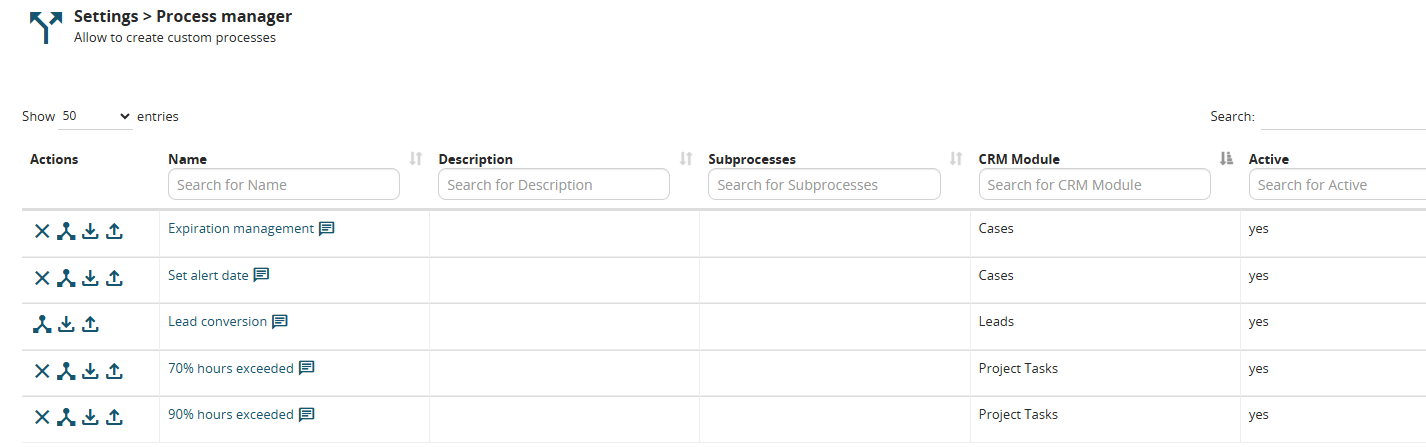
Task: Click the Search for CRM Module field
Action: (1094, 185)
